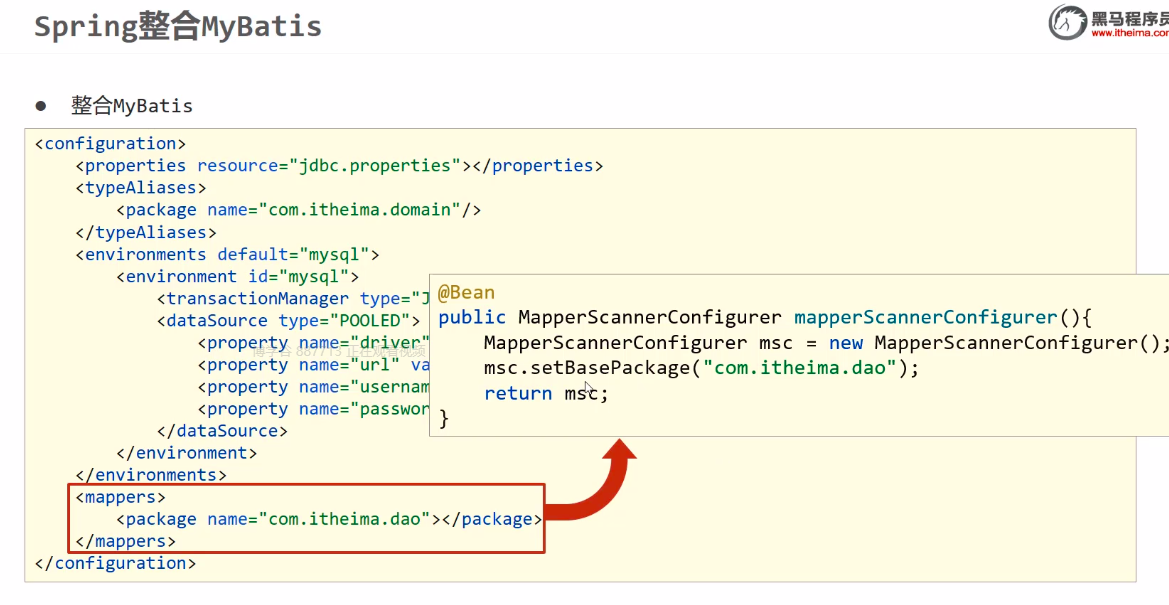Open the www.itheima.com link
The image size is (1169, 605).
tap(1129, 33)
